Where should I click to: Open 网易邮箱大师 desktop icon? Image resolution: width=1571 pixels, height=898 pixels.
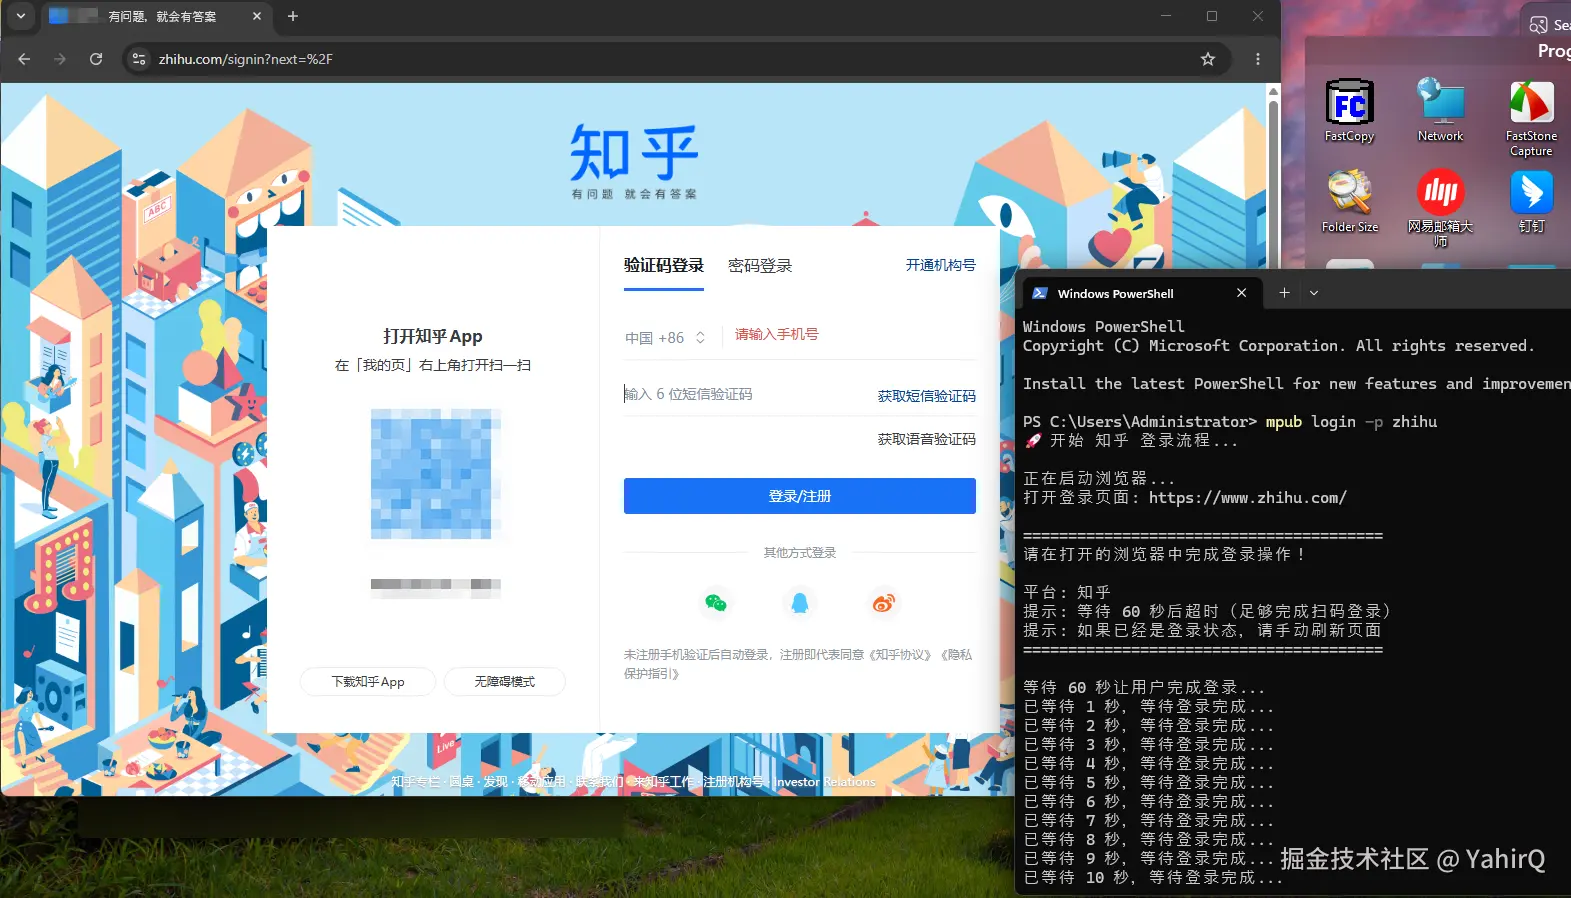click(x=1440, y=208)
